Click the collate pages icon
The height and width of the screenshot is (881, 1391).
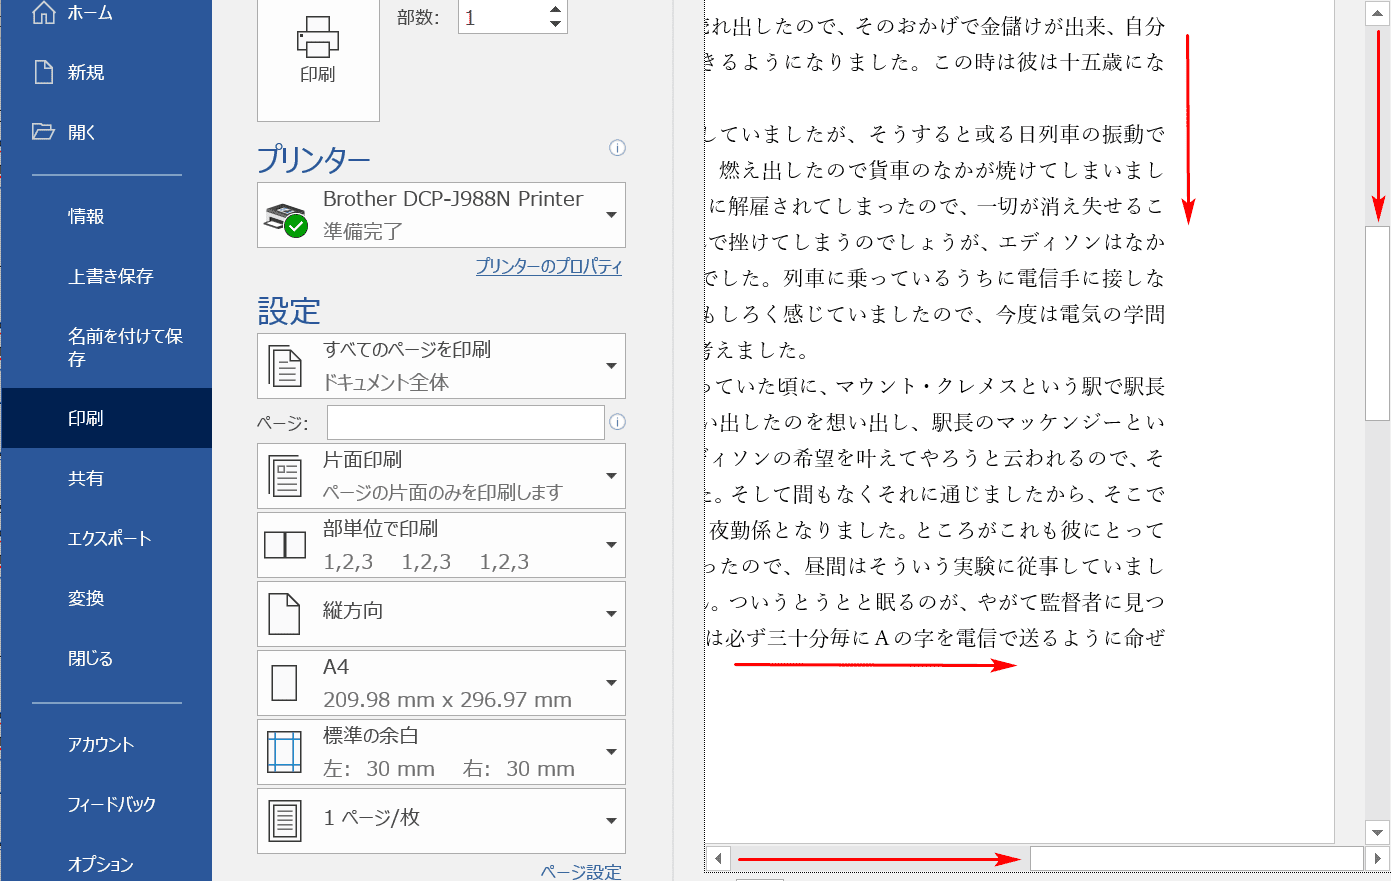[x=285, y=545]
